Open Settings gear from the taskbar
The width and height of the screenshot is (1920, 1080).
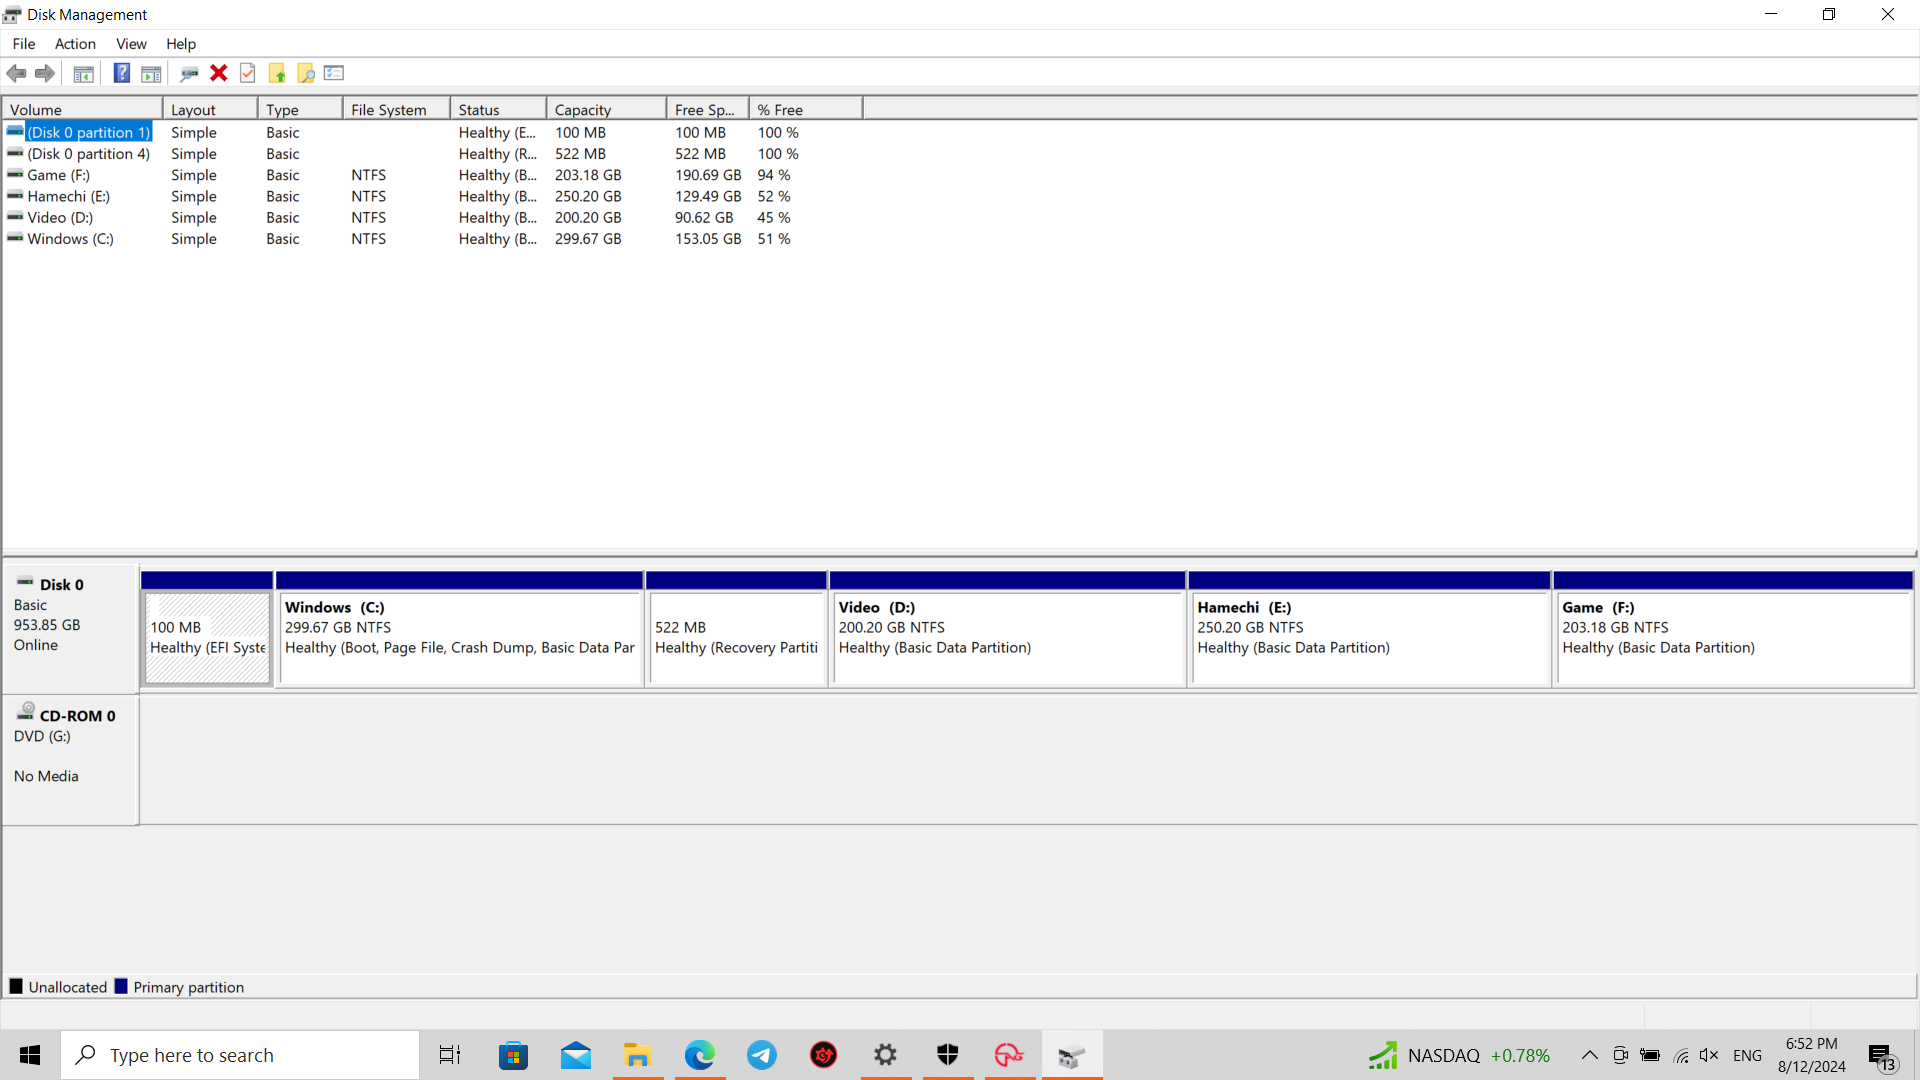pyautogui.click(x=886, y=1055)
